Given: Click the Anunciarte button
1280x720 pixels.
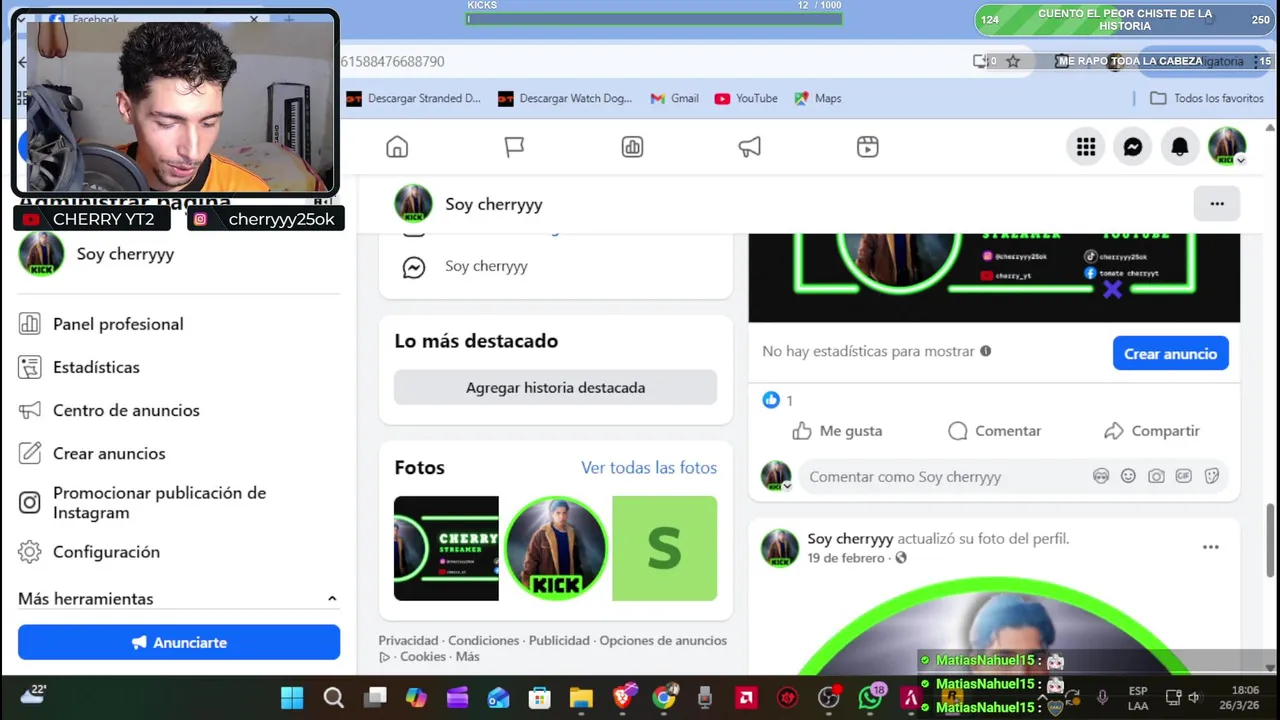Looking at the screenshot, I should (x=179, y=642).
